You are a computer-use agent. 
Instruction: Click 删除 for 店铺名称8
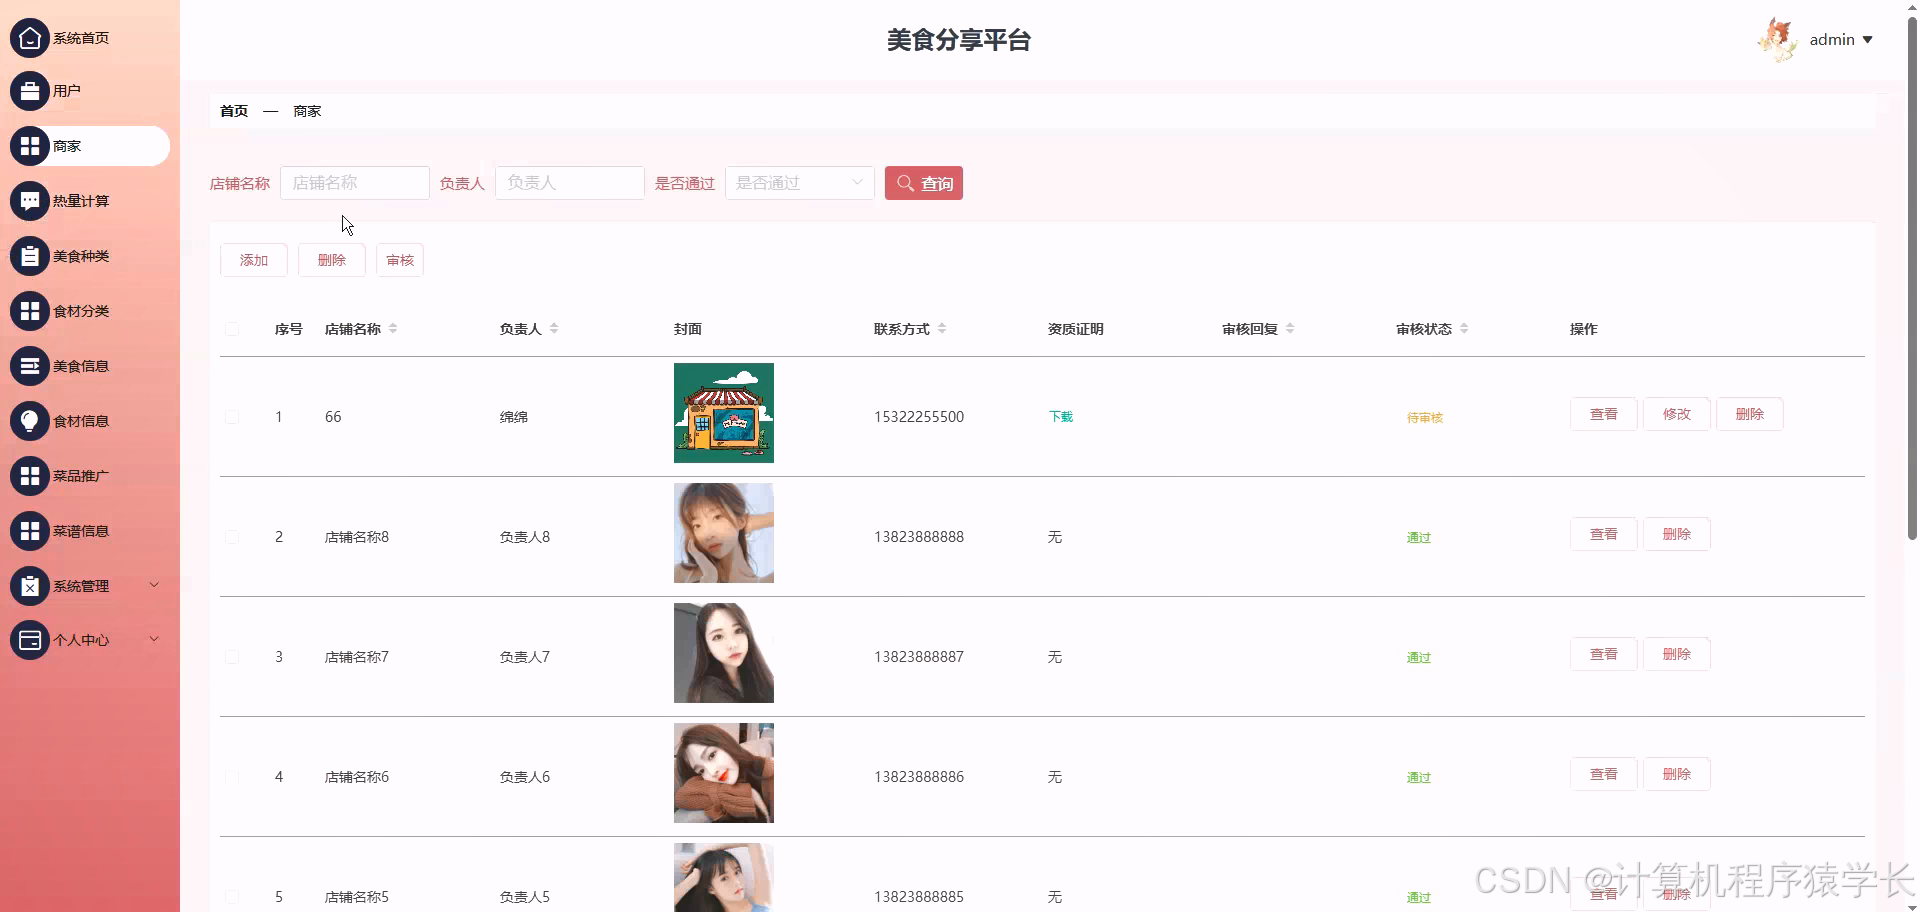(x=1677, y=534)
